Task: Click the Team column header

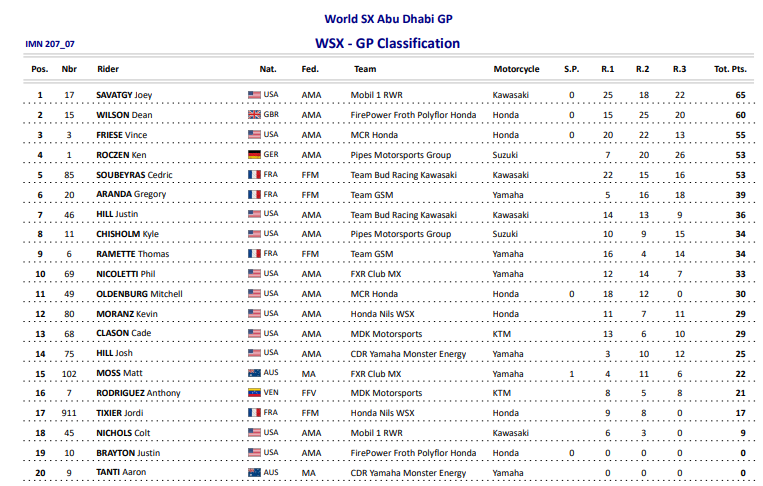Action: coord(364,69)
